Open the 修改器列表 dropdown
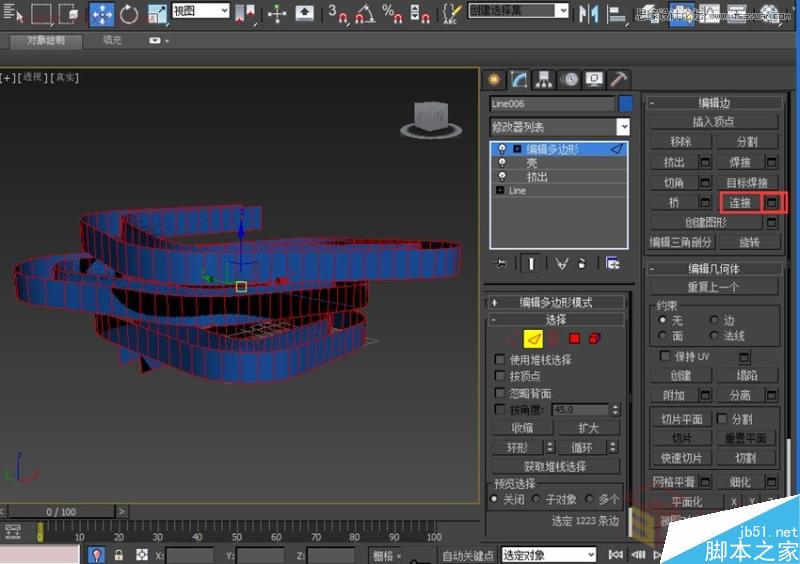The image size is (800, 564). [623, 127]
